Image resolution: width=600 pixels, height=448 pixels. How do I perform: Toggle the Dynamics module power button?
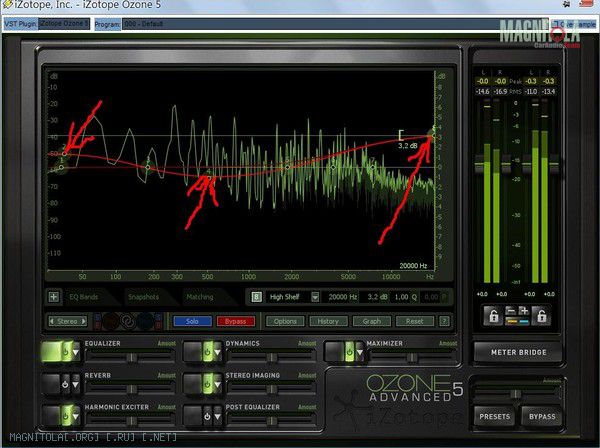207,351
